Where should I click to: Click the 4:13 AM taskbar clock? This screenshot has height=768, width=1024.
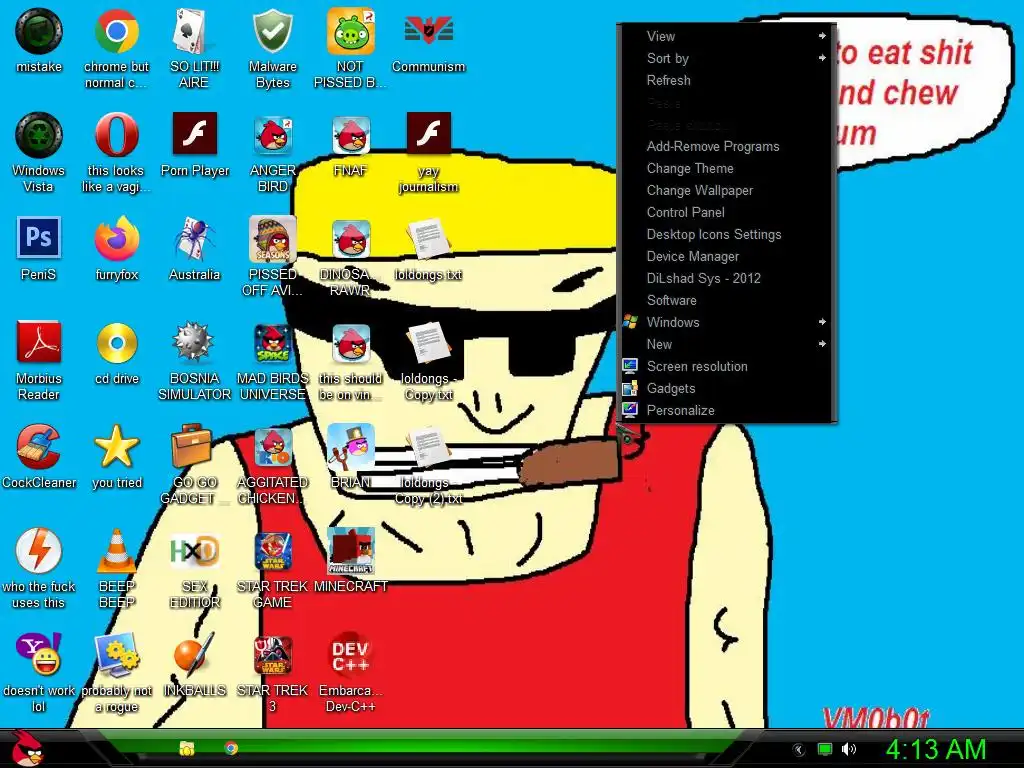pyautogui.click(x=936, y=749)
